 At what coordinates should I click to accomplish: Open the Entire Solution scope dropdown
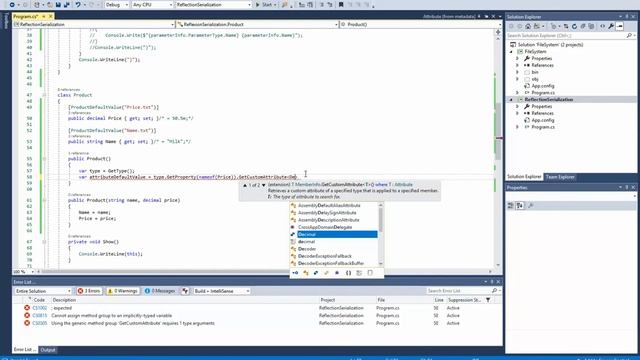[43, 291]
